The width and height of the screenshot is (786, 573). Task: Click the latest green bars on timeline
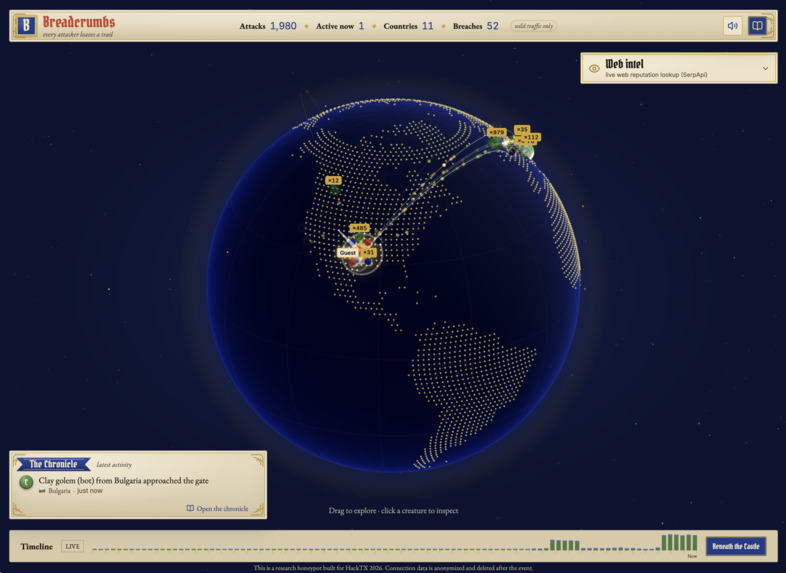[679, 542]
